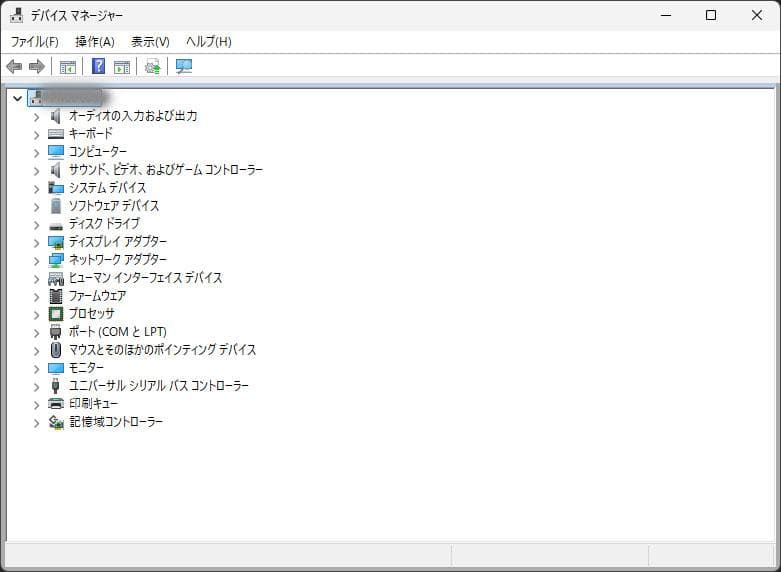
Task: Scan for hardware changes monitor icon
Action: [x=184, y=66]
